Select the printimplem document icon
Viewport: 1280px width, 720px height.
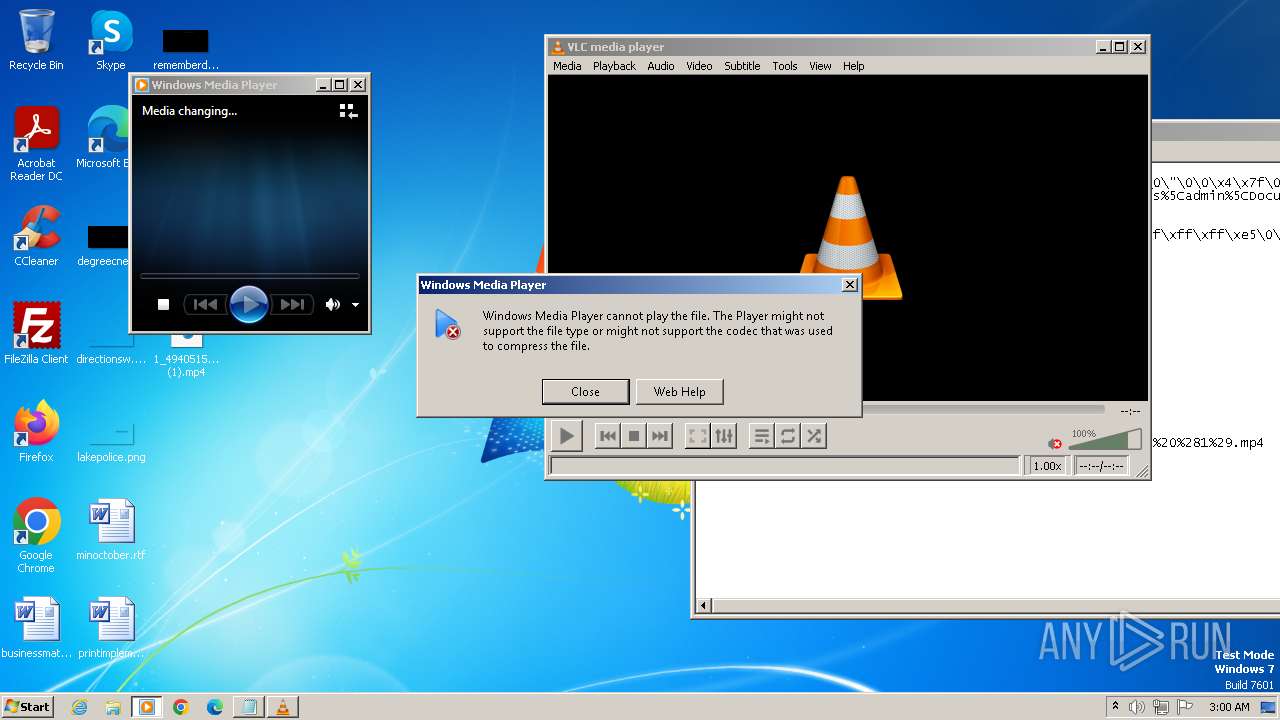tap(111, 628)
